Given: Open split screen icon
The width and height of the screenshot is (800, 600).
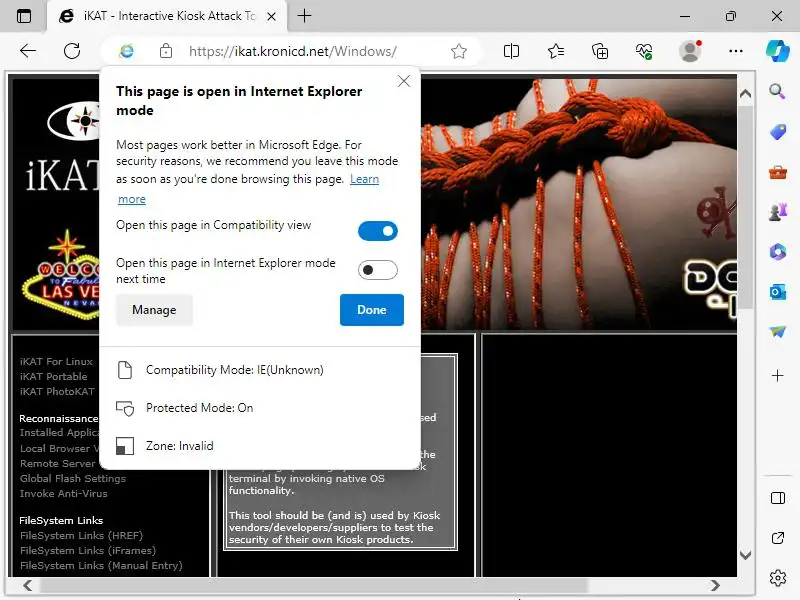Looking at the screenshot, I should point(511,51).
